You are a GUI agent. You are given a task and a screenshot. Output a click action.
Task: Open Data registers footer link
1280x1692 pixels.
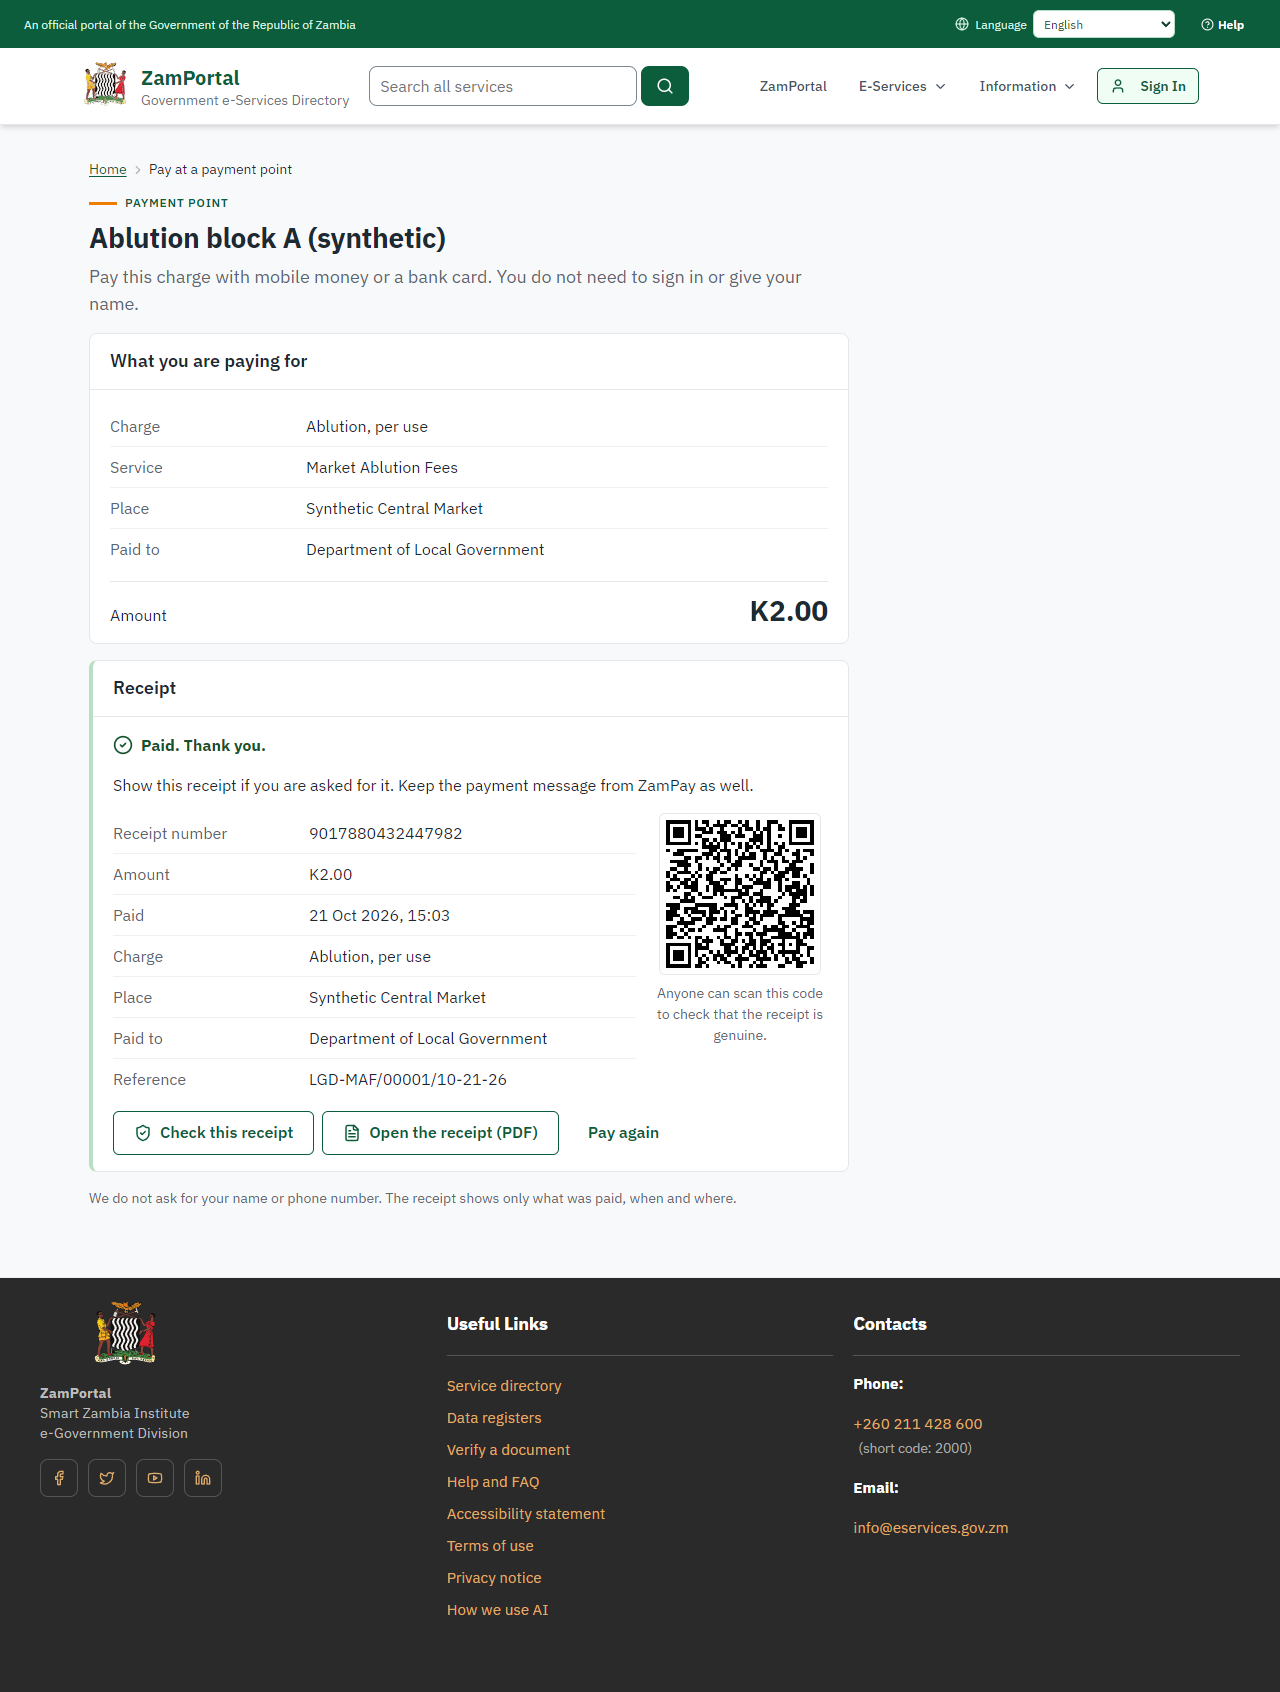point(494,1418)
